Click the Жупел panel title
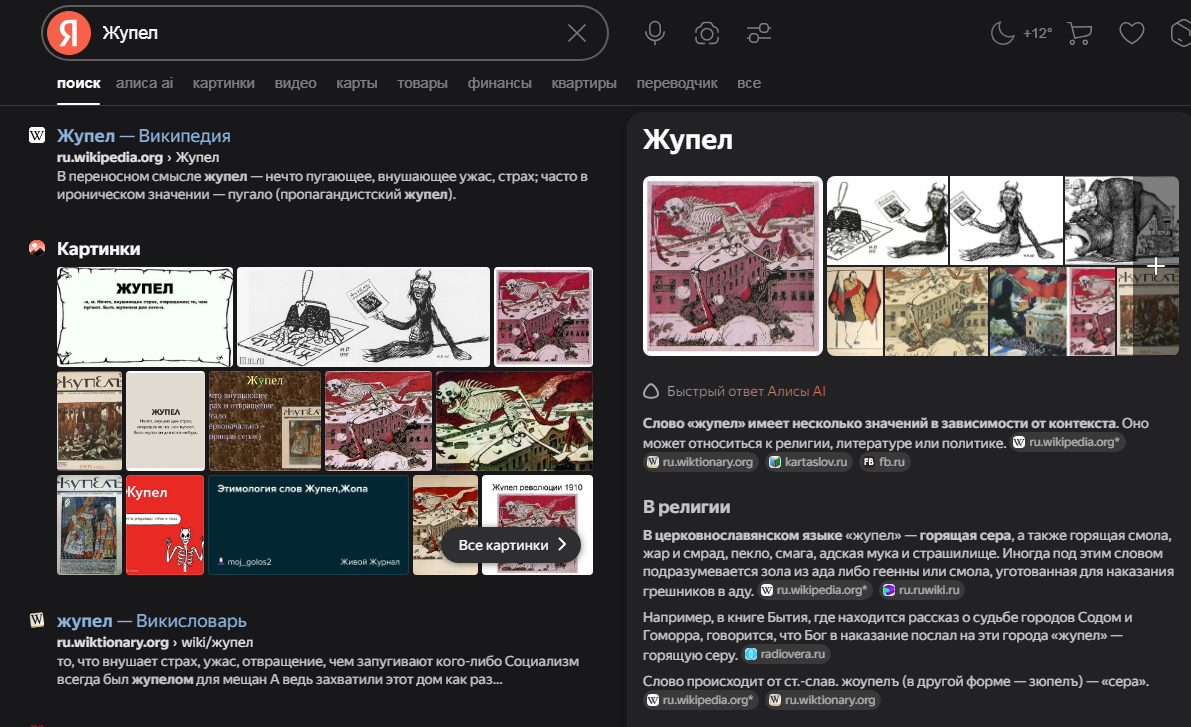Viewport: 1191px width, 727px height. tap(687, 140)
